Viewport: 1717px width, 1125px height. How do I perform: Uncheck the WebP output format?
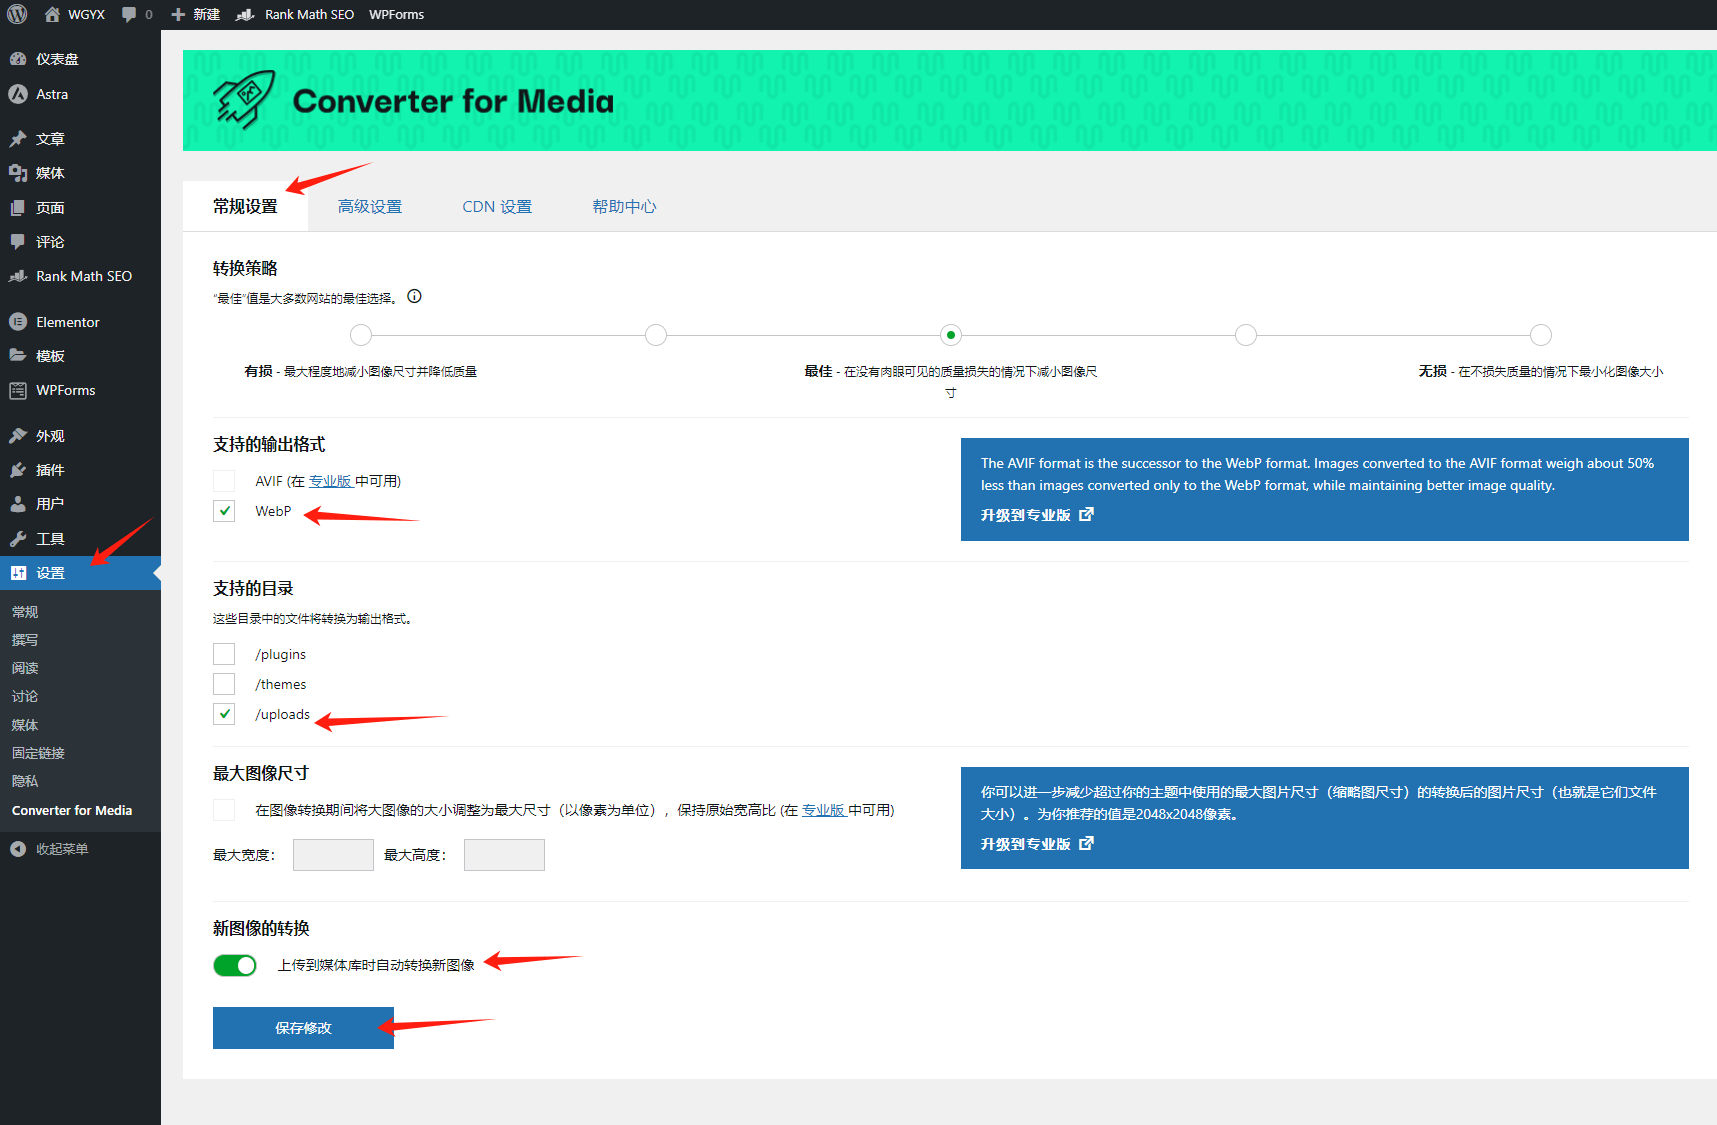[x=224, y=511]
